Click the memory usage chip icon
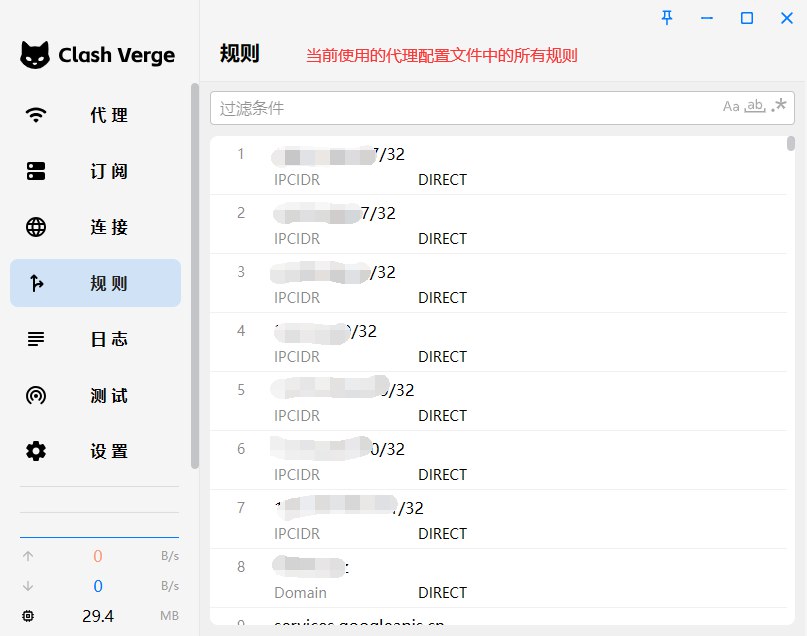Image resolution: width=807 pixels, height=636 pixels. coord(28,616)
